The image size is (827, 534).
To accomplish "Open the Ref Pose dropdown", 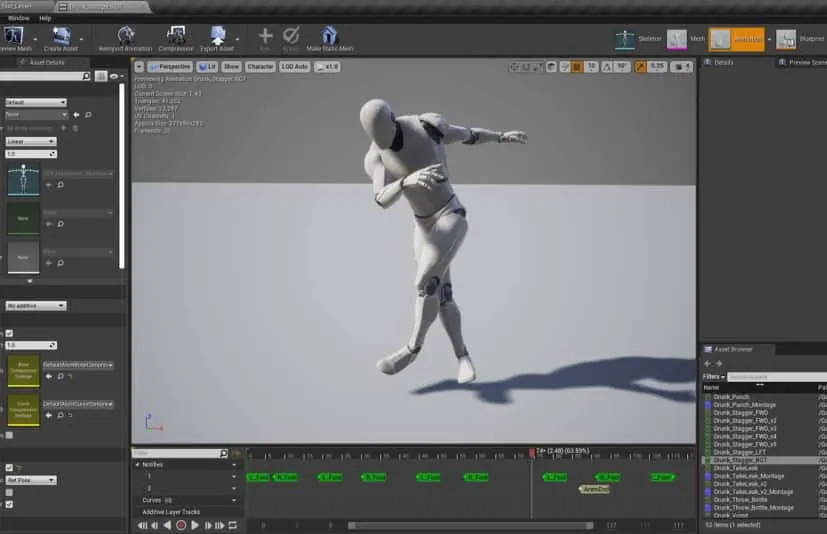I will tap(31, 480).
